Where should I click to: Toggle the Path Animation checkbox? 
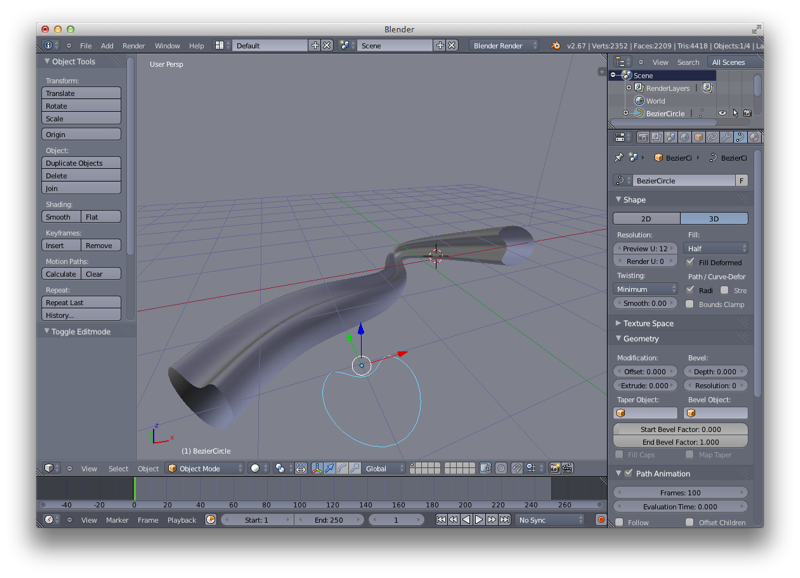[629, 473]
